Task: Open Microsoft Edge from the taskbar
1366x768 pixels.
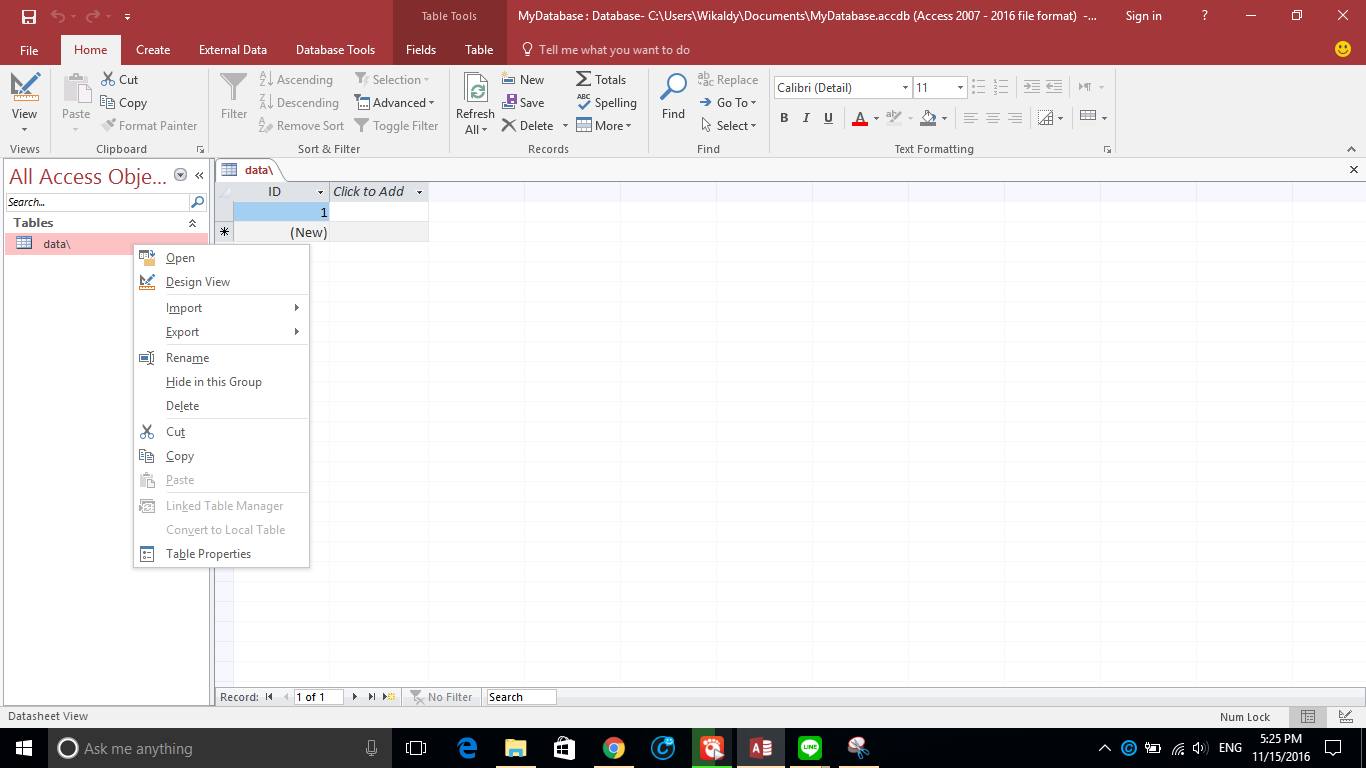Action: pos(467,748)
